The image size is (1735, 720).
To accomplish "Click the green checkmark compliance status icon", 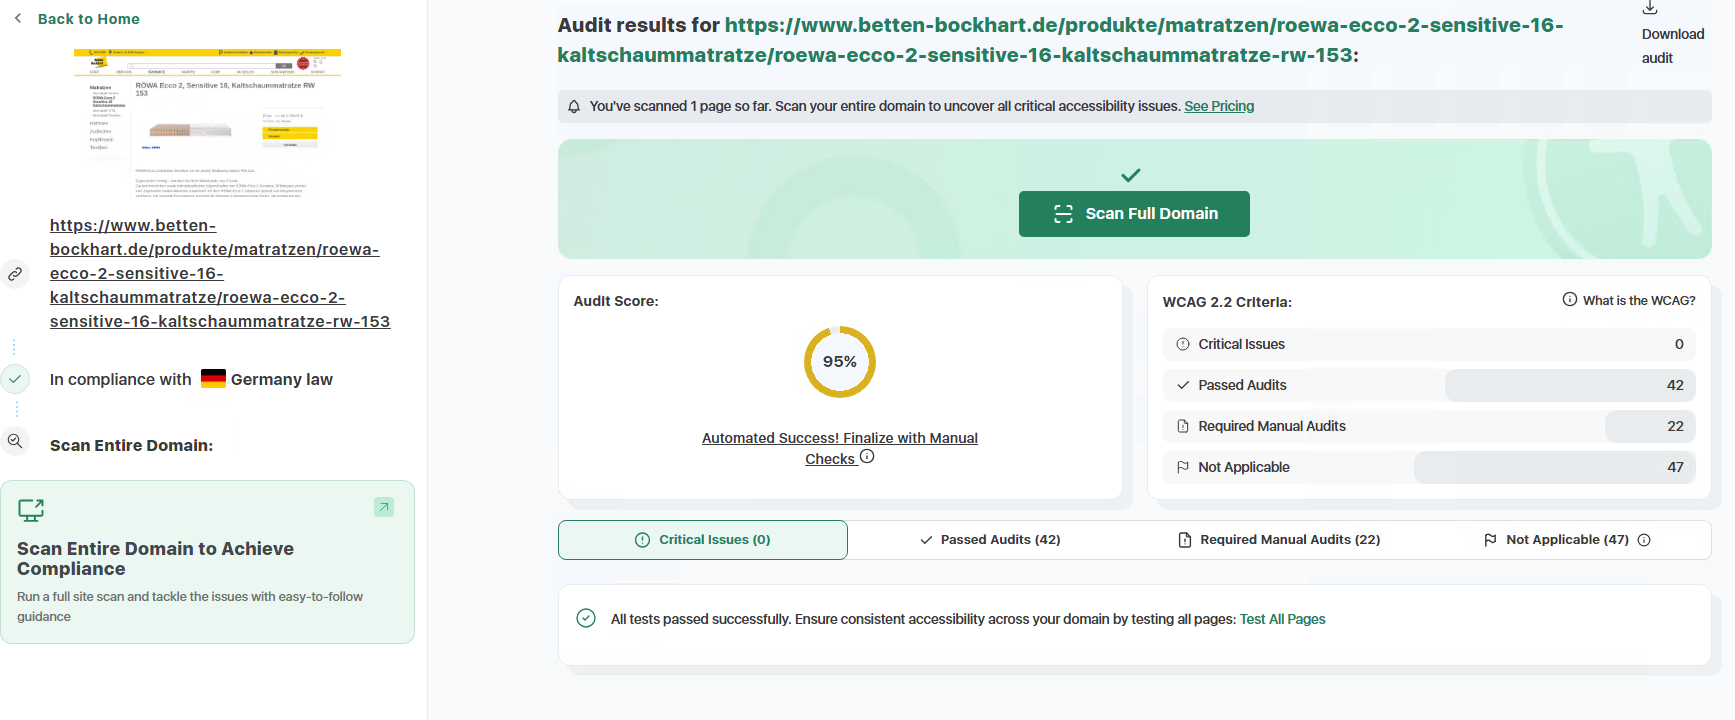I will point(15,379).
